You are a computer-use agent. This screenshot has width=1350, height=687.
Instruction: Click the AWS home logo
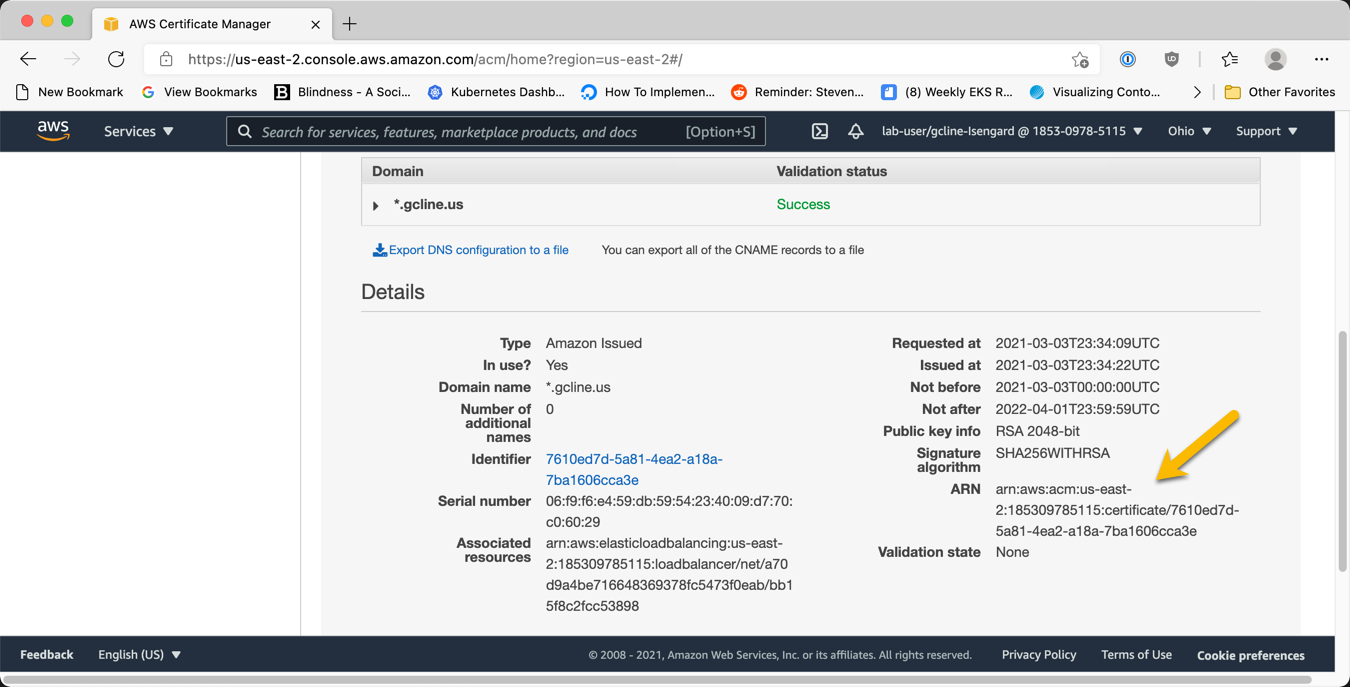coord(53,131)
